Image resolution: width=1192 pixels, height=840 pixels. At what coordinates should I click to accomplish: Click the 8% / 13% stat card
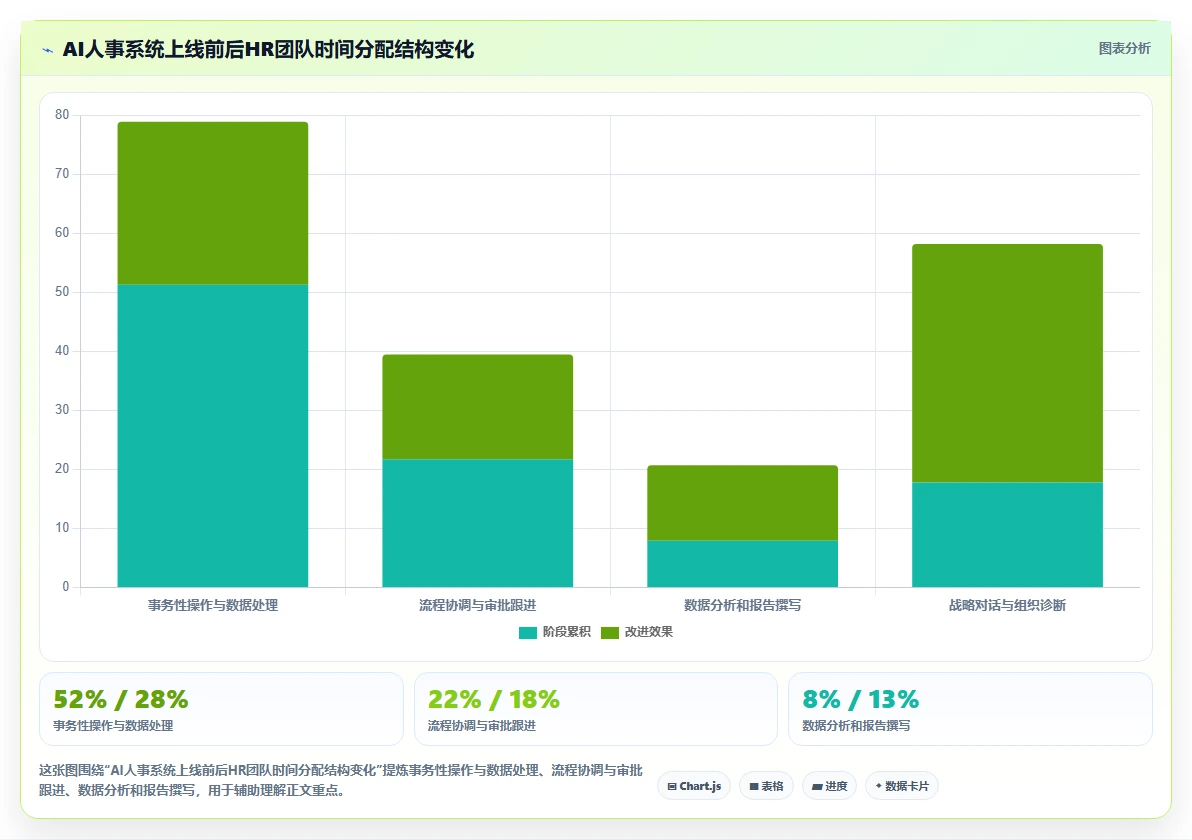point(970,708)
